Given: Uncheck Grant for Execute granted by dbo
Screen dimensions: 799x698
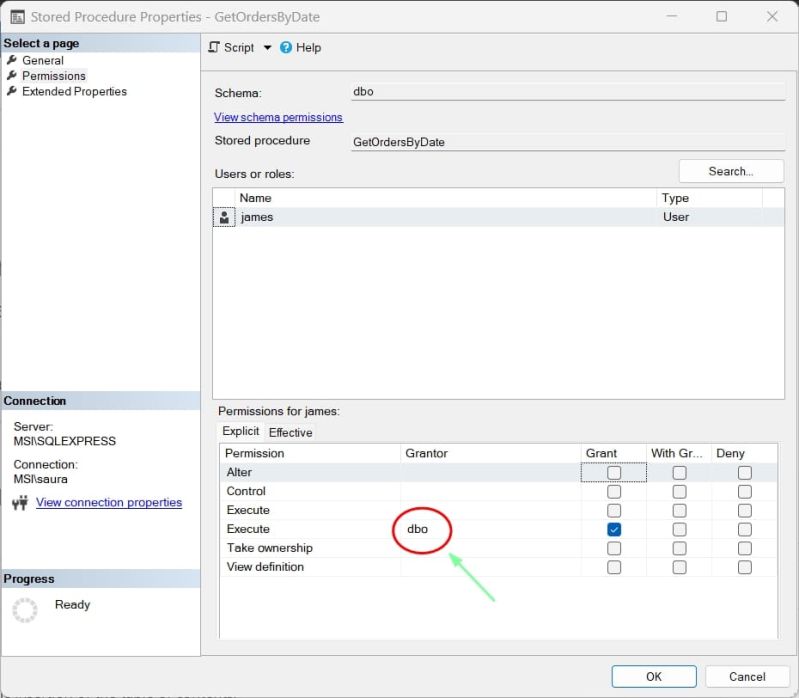Looking at the screenshot, I should tap(614, 529).
